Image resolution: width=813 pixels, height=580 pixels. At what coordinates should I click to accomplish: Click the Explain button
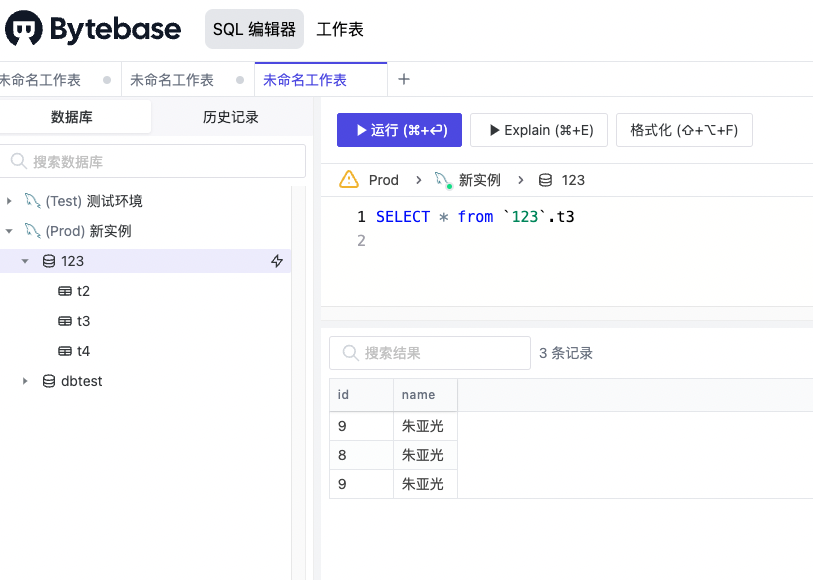(539, 130)
